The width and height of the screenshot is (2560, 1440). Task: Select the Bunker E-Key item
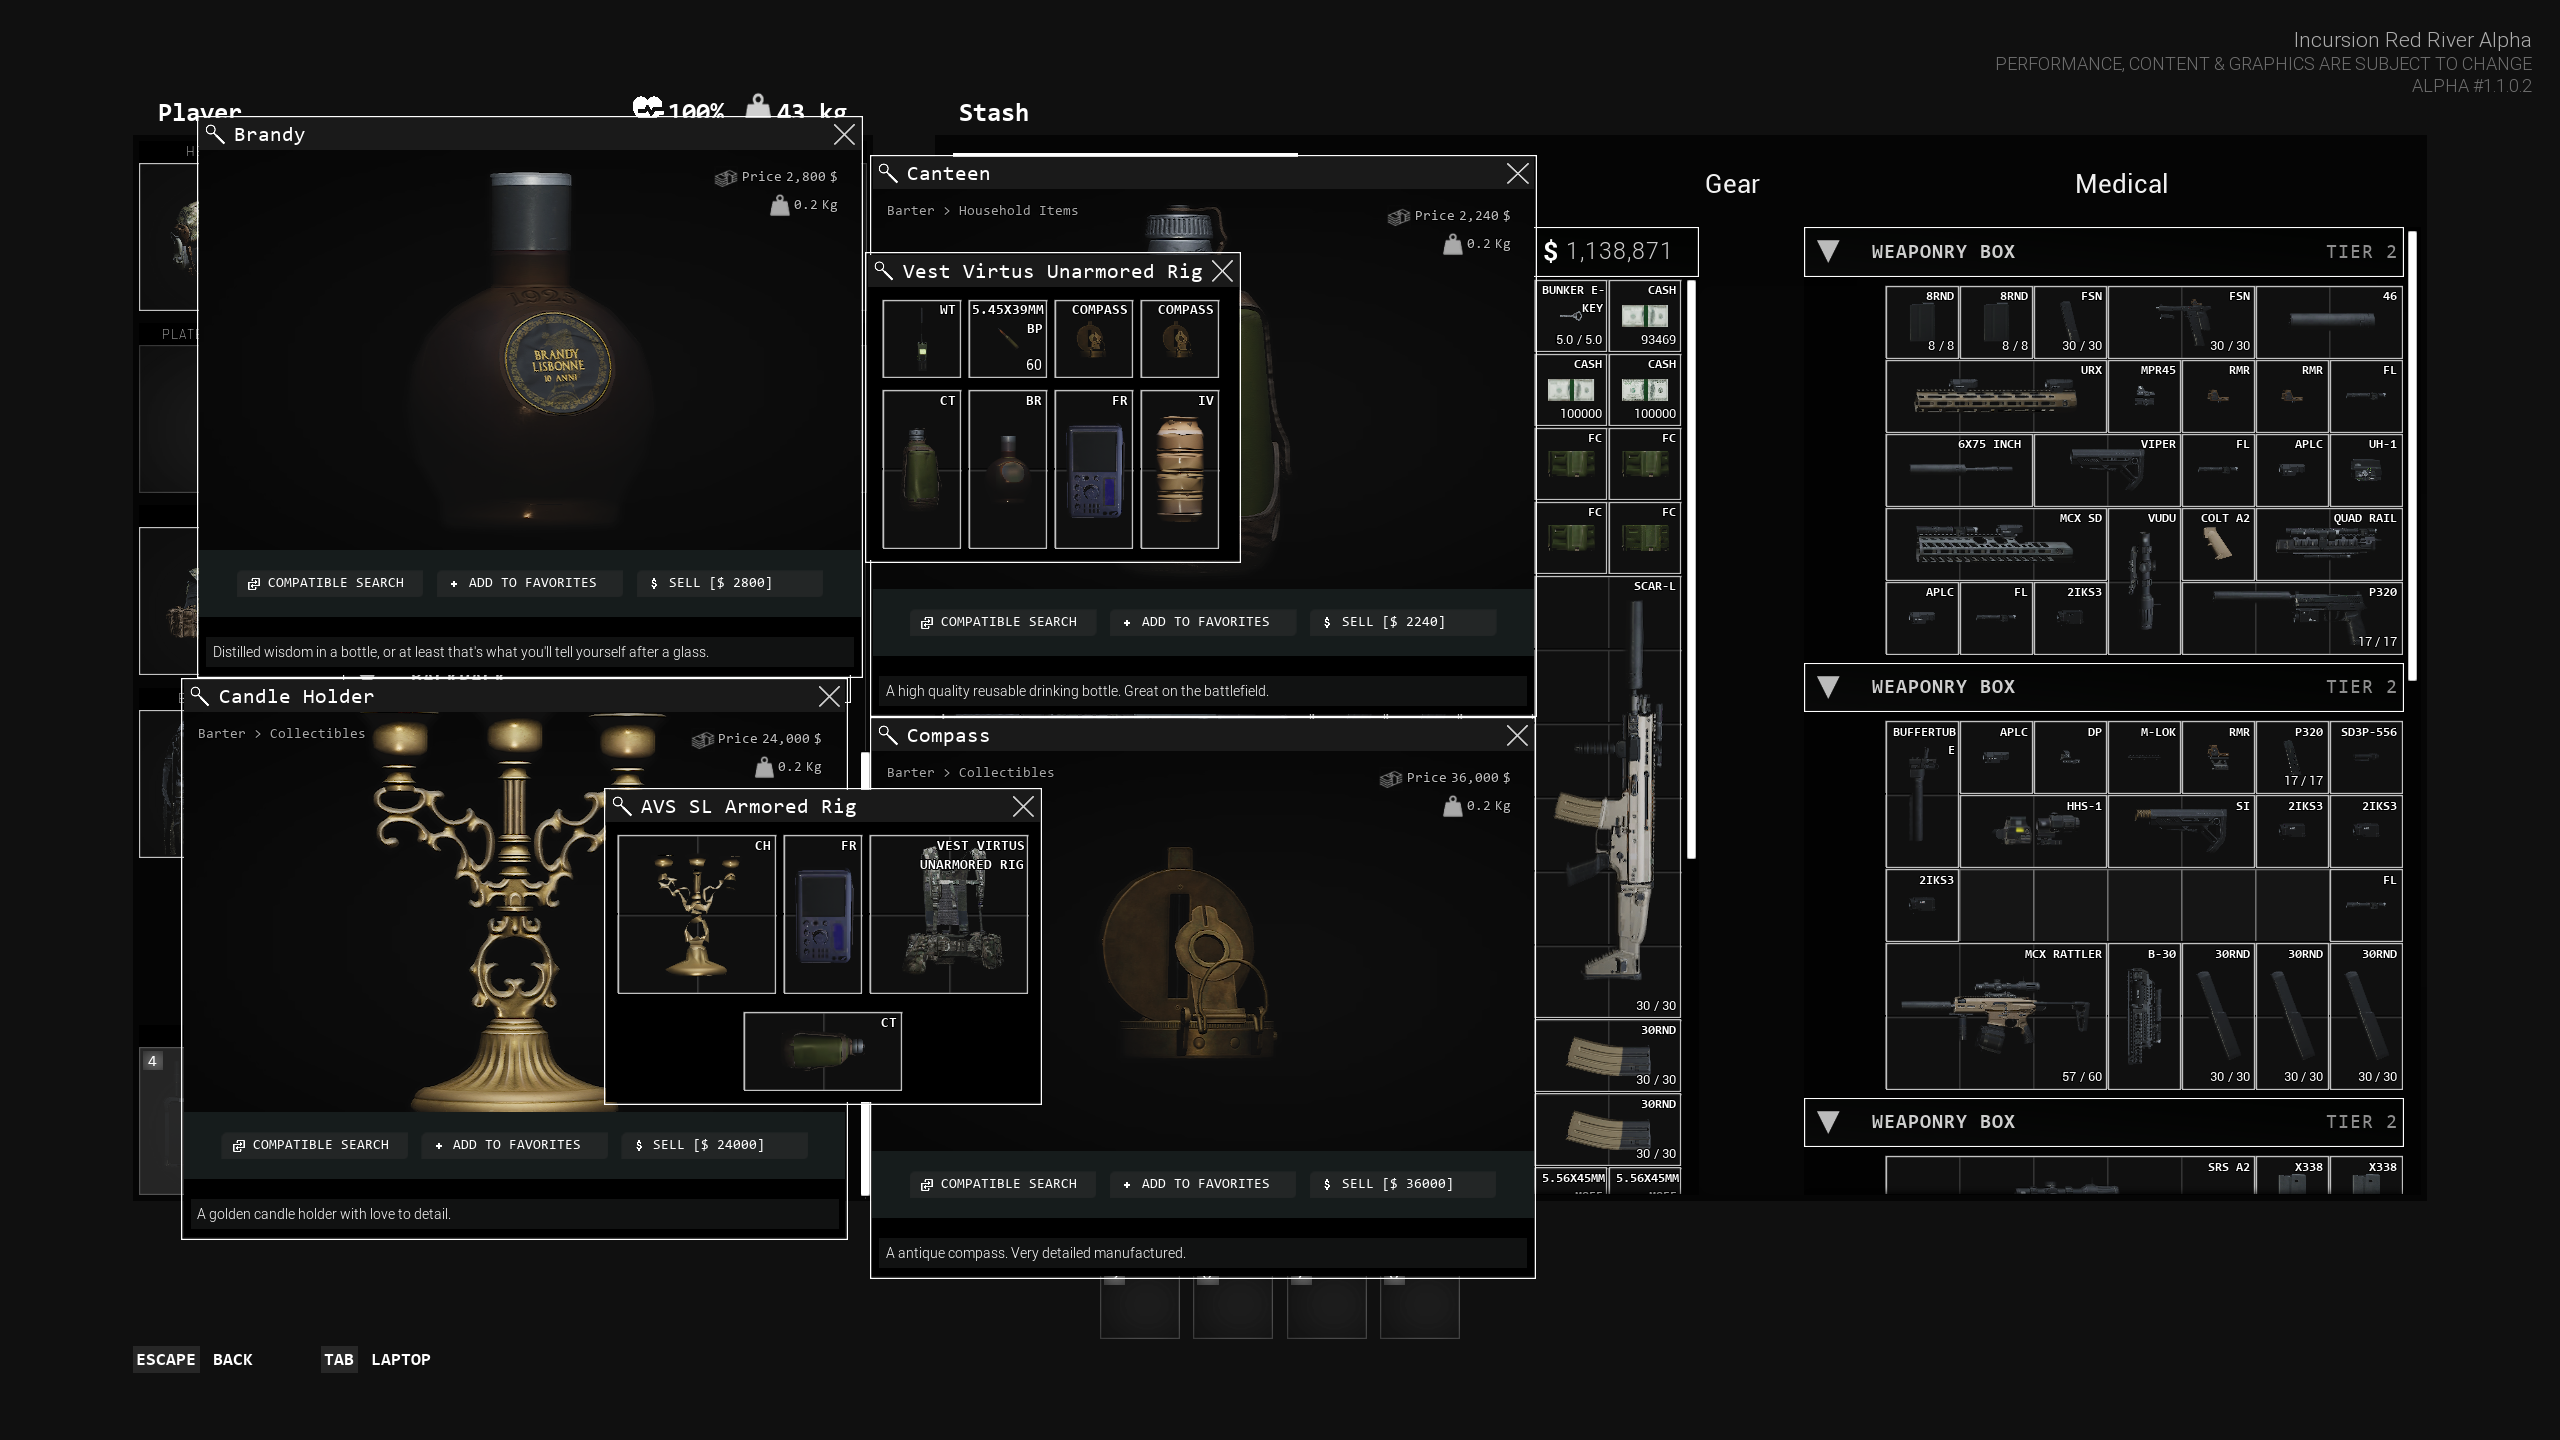(1571, 316)
